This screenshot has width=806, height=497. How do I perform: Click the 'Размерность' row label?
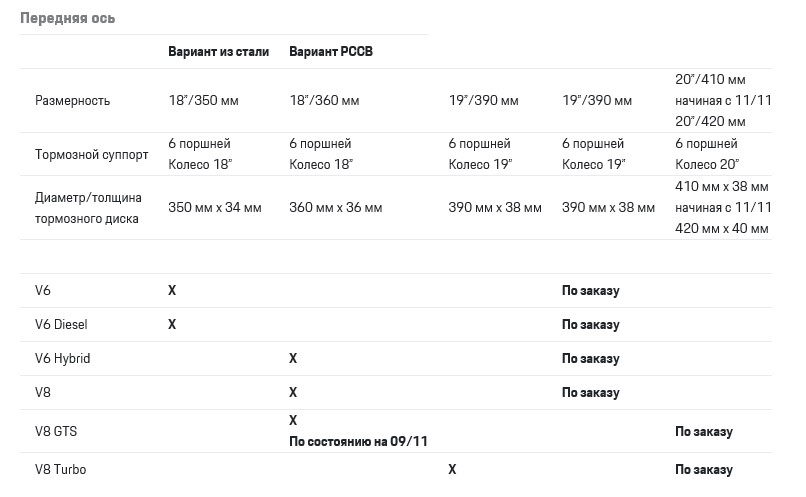click(72, 101)
